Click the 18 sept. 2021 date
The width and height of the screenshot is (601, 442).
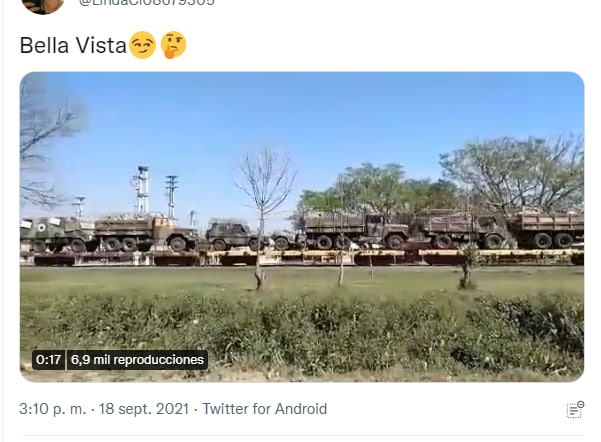point(144,409)
